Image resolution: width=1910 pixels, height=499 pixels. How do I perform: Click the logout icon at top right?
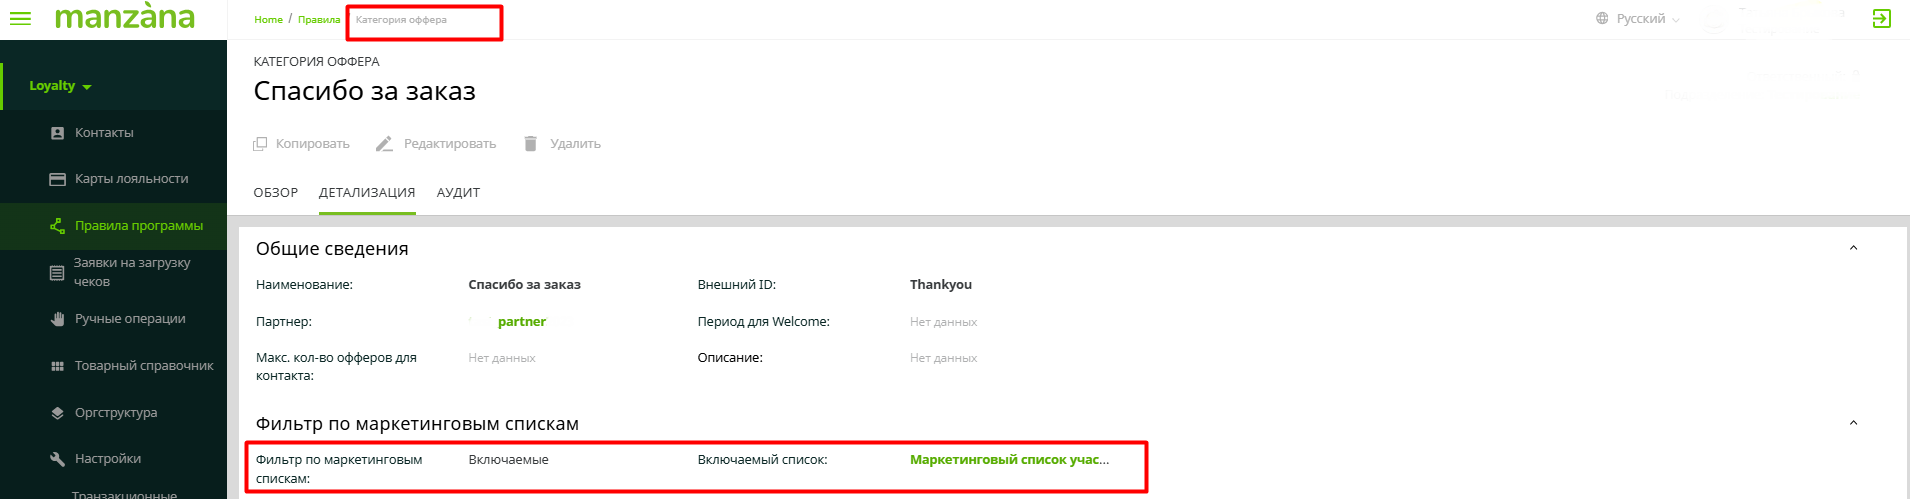(x=1881, y=19)
